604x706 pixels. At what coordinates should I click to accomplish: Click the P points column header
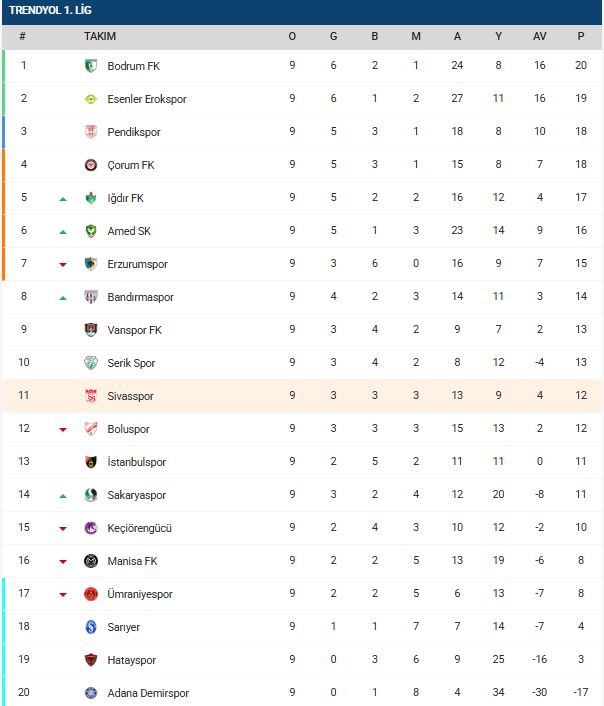pyautogui.click(x=580, y=37)
